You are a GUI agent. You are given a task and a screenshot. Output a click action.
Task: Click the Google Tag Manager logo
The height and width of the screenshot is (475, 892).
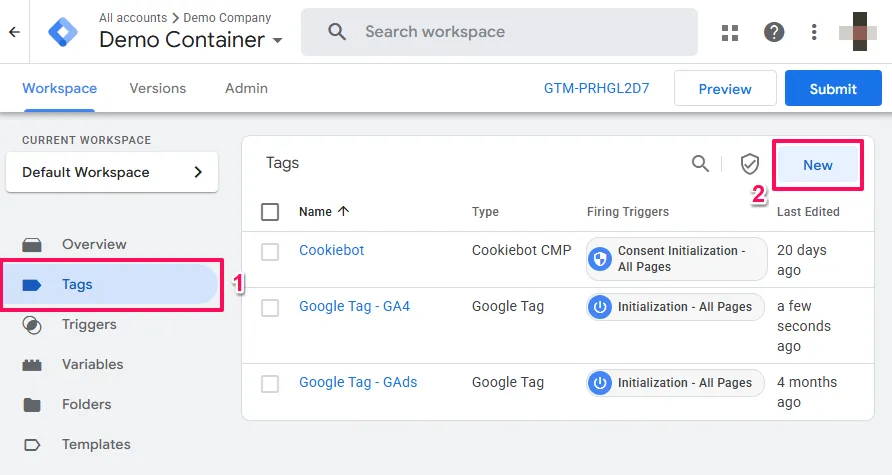pyautogui.click(x=65, y=32)
